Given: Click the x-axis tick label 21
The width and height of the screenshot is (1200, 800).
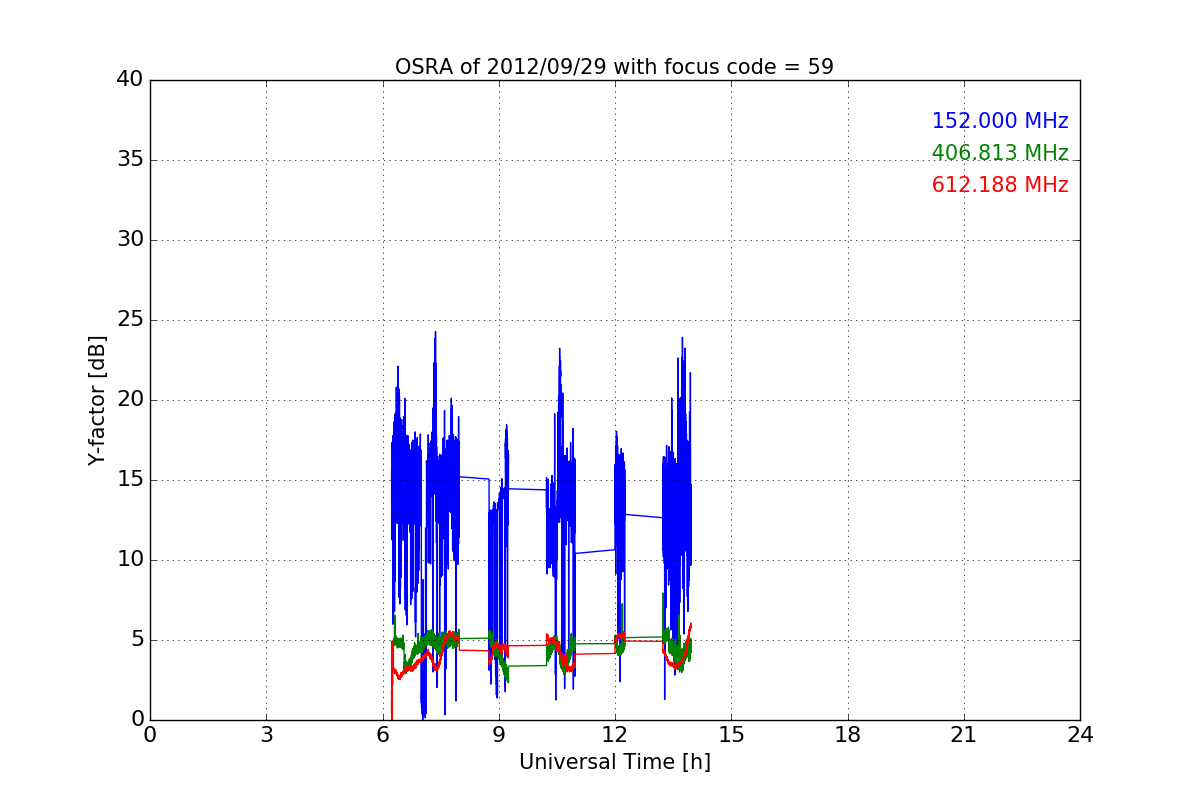Looking at the screenshot, I should click(x=964, y=734).
